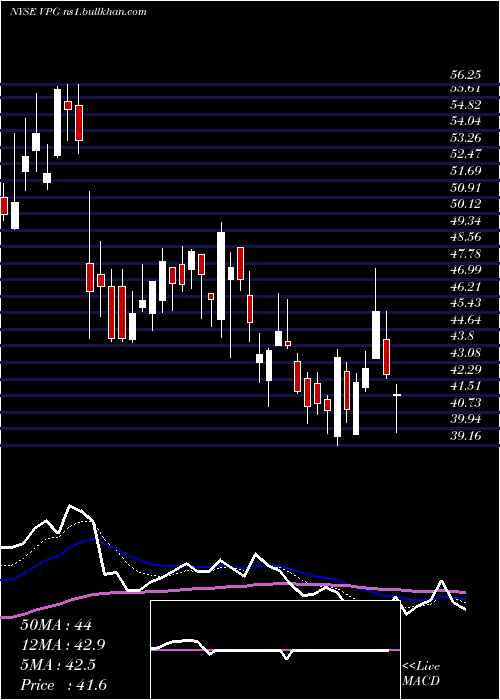This screenshot has height=700, width=500.
Task: Click the NYSE VPG ns1.bullkhan.com title text
Action: tap(78, 12)
